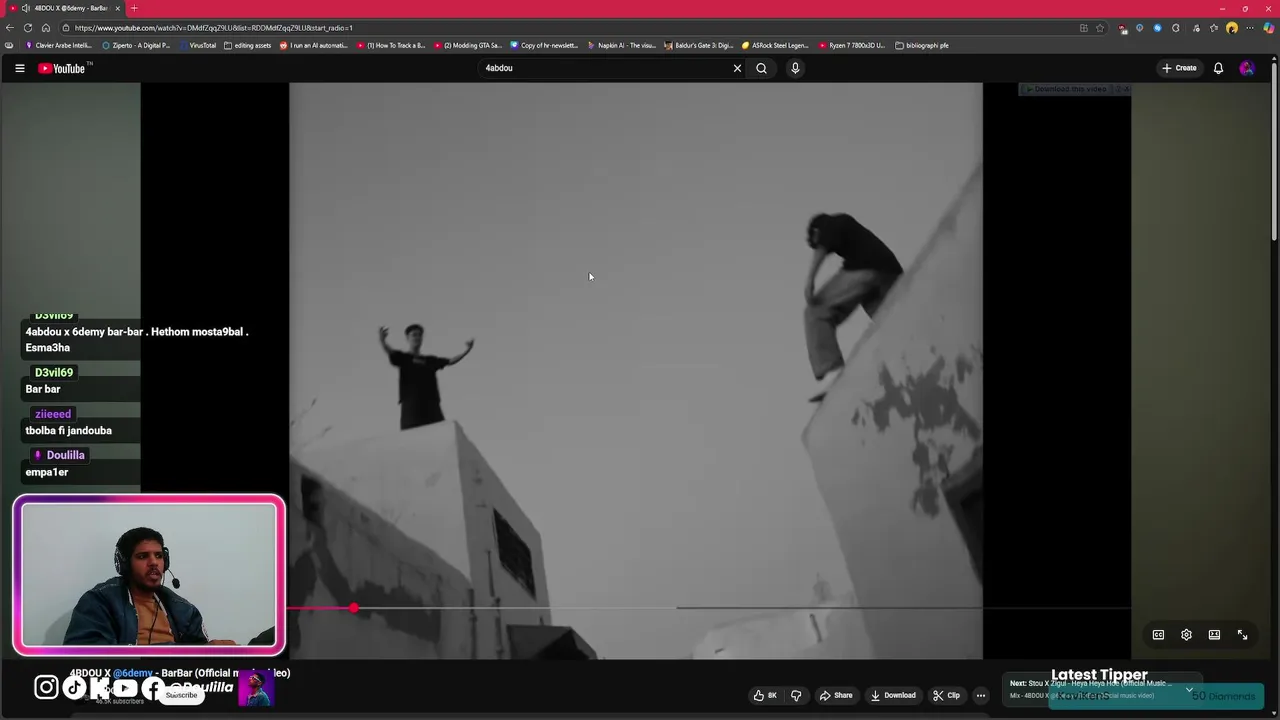Open the YouTube hamburger guide menu
The height and width of the screenshot is (720, 1280).
point(19,68)
